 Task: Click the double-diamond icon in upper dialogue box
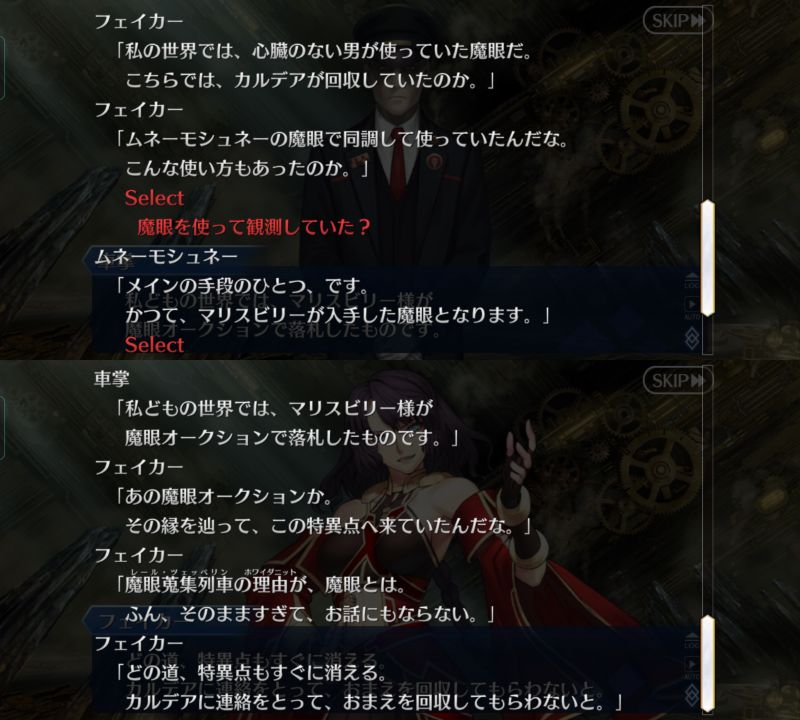692,338
